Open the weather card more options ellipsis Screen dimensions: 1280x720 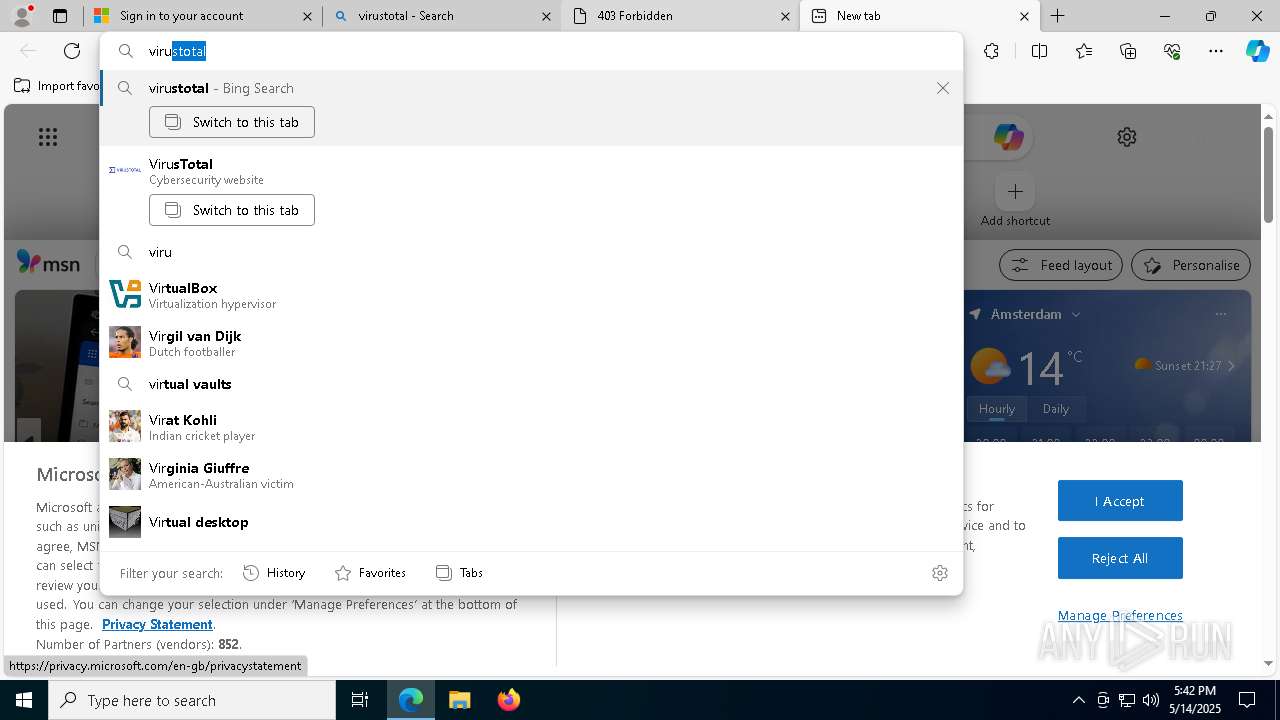(x=1220, y=314)
